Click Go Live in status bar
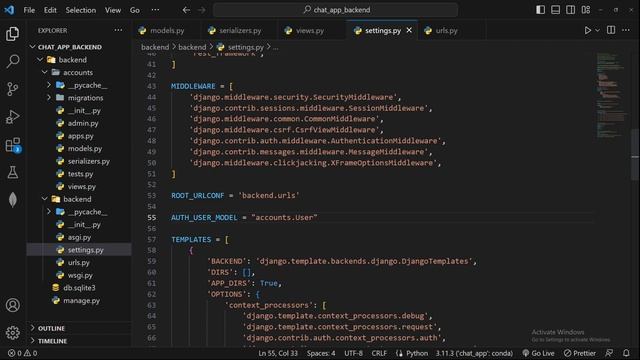Image resolution: width=640 pixels, height=360 pixels. pyautogui.click(x=538, y=353)
